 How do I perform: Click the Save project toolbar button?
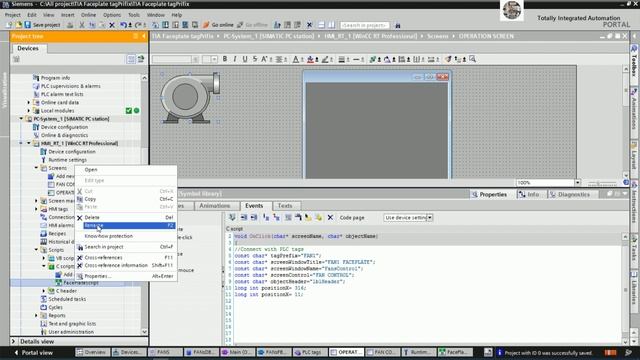tap(42, 25)
